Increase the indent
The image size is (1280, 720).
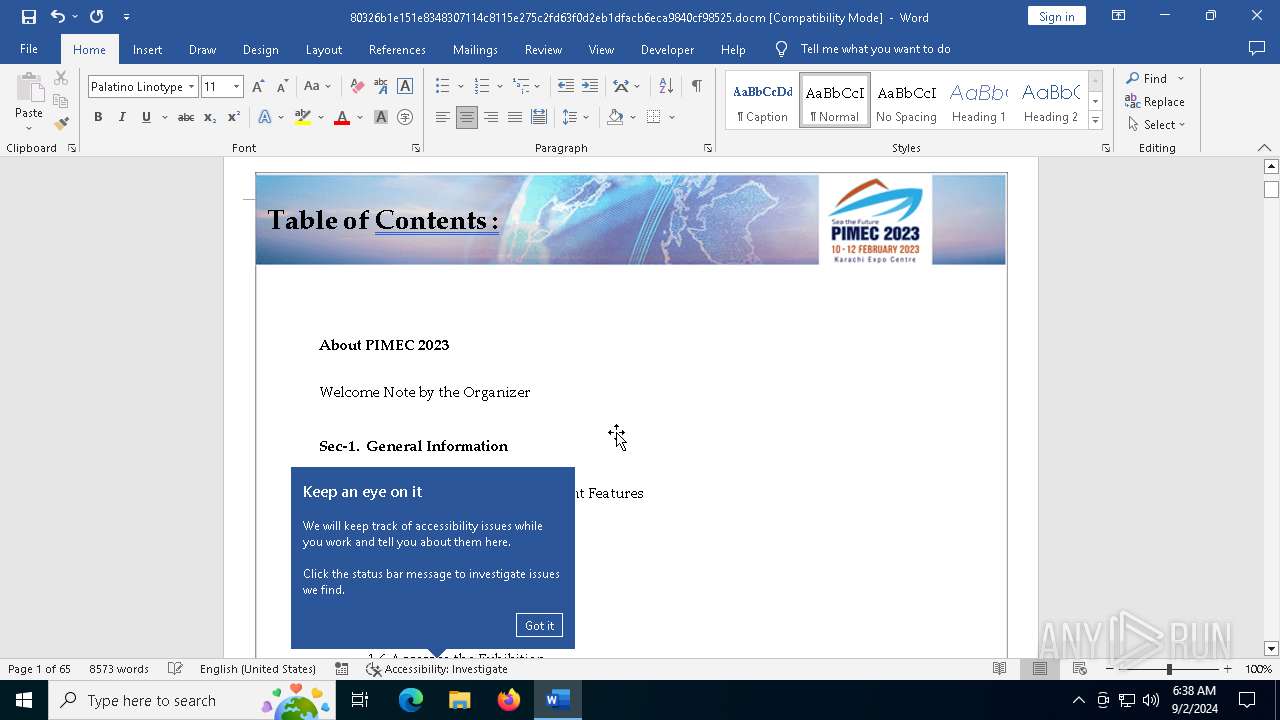(590, 87)
